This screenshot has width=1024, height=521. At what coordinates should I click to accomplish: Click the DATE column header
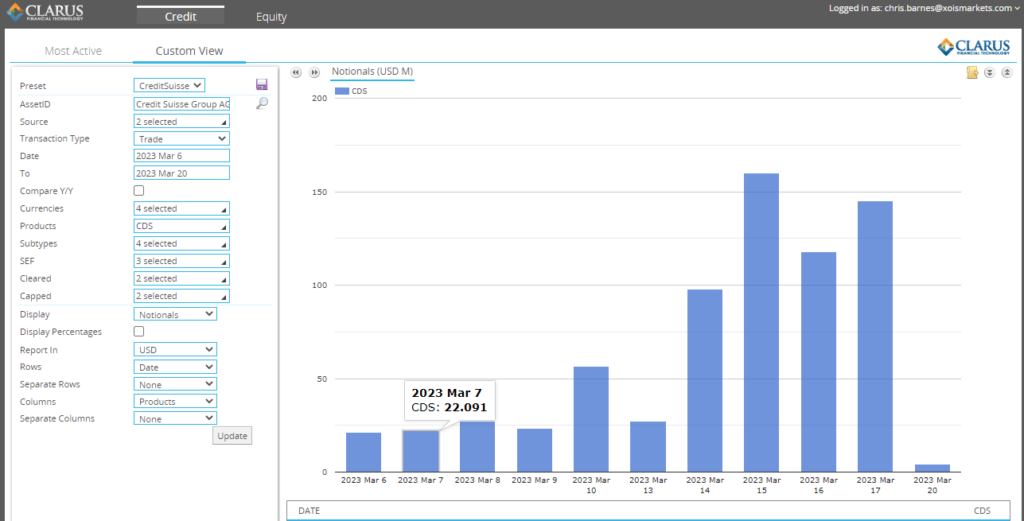(x=309, y=511)
